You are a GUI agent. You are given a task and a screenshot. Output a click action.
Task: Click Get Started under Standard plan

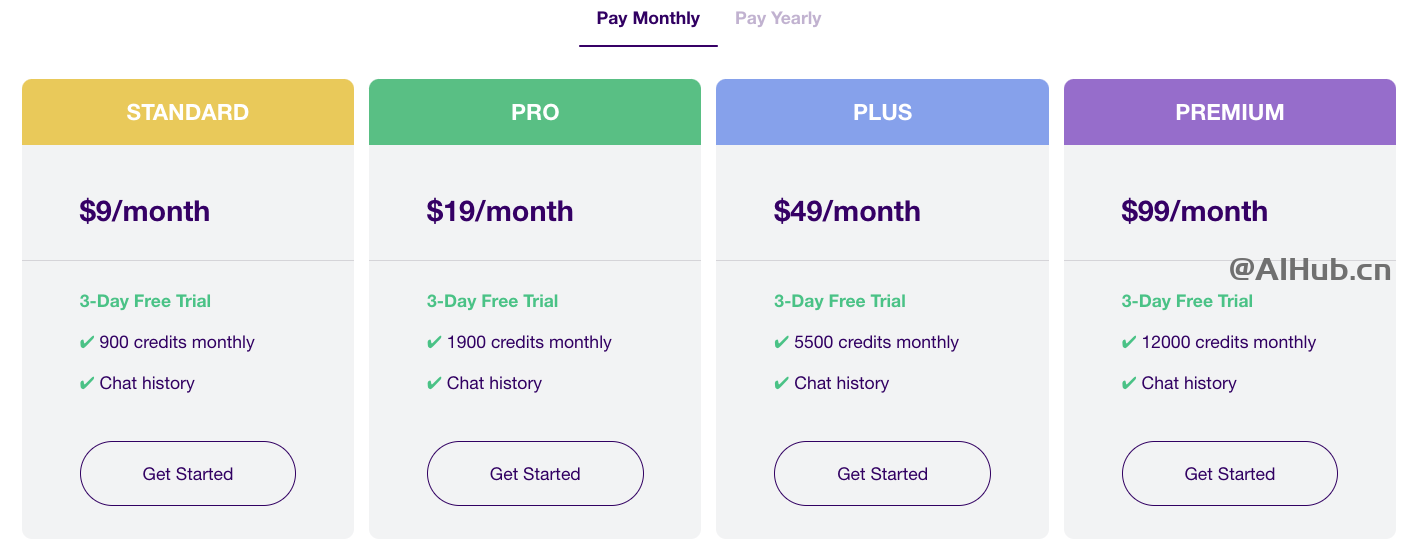coord(188,474)
